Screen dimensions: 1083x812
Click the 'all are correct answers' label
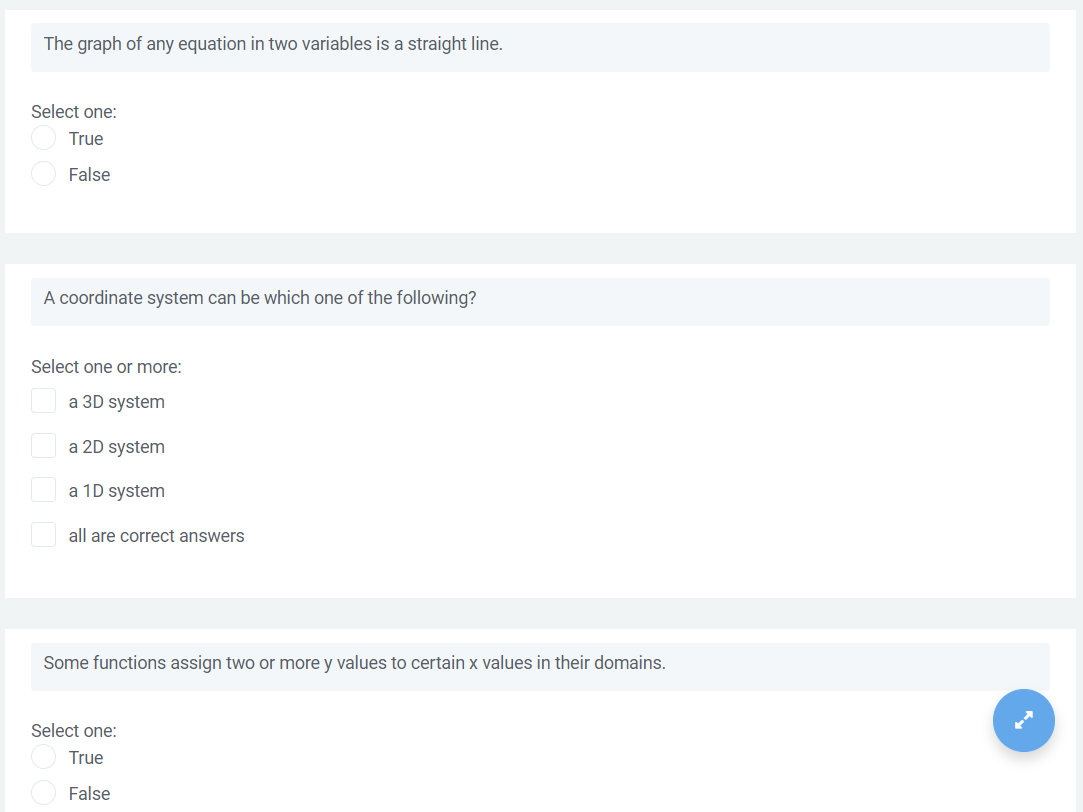pyautogui.click(x=156, y=535)
